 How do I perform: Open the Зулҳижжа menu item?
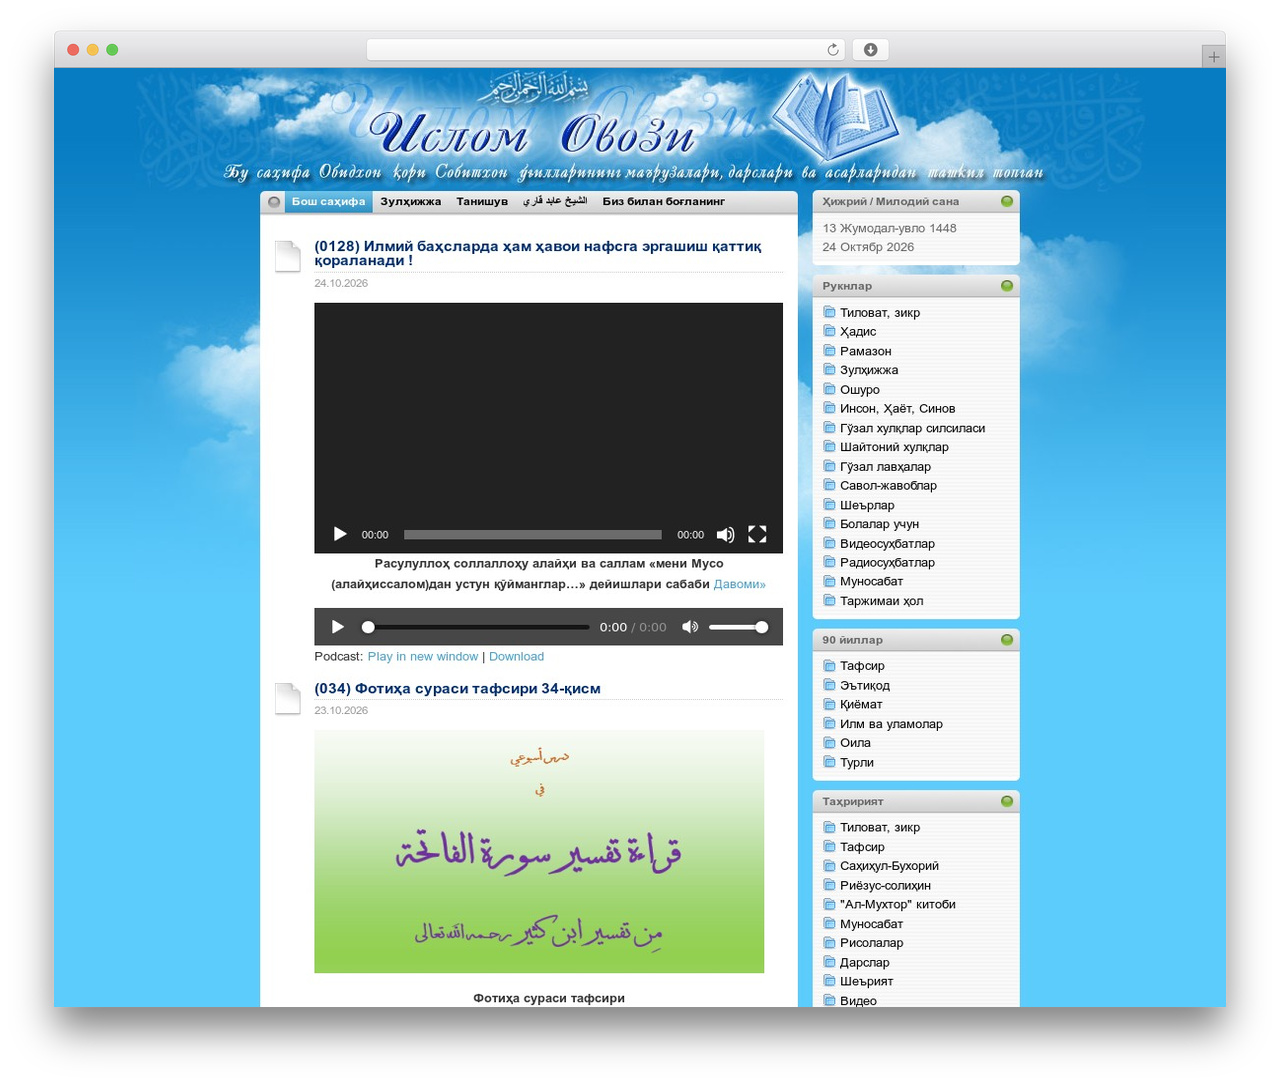pyautogui.click(x=410, y=202)
